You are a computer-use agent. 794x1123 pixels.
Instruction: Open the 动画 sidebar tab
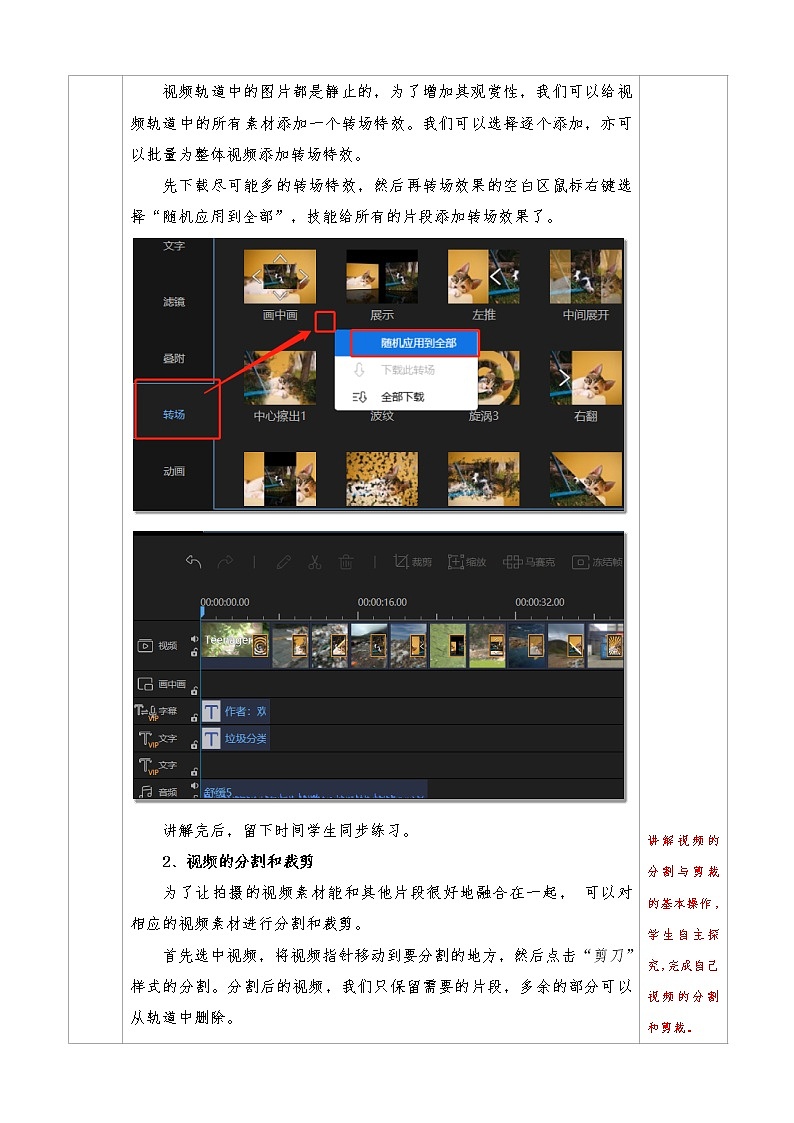click(174, 471)
